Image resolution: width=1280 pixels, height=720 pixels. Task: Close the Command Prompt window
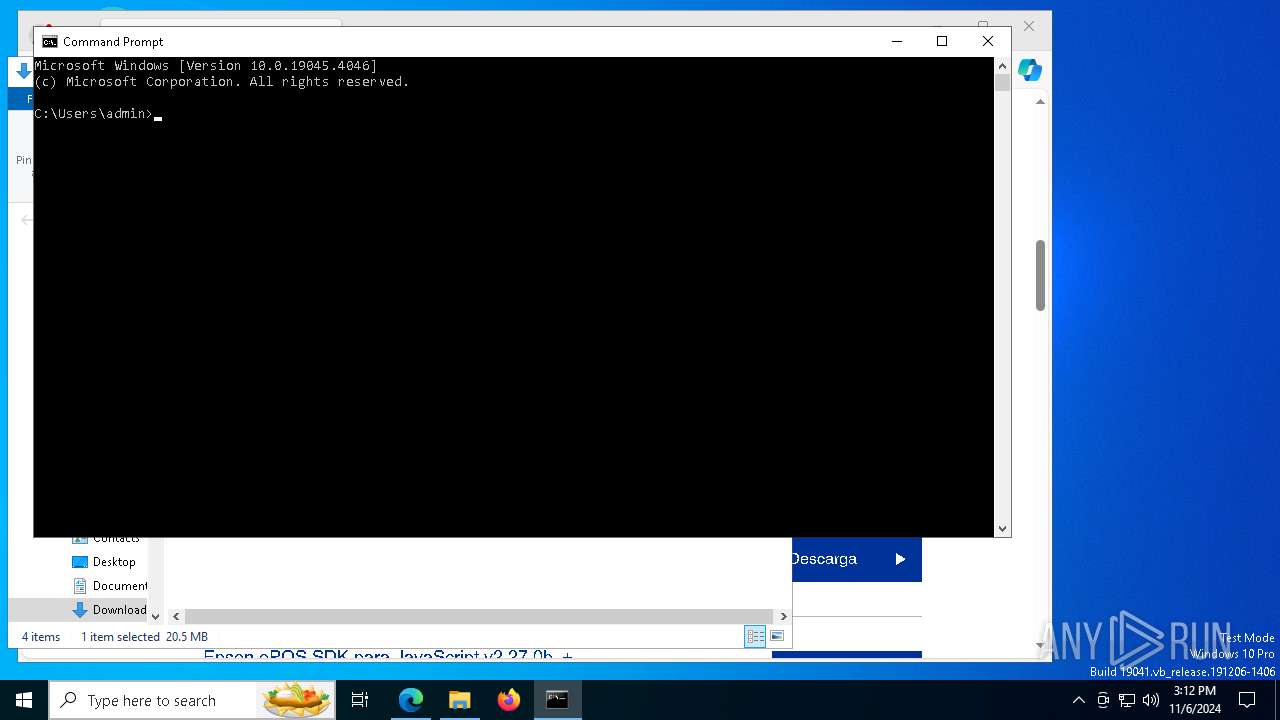[x=988, y=41]
